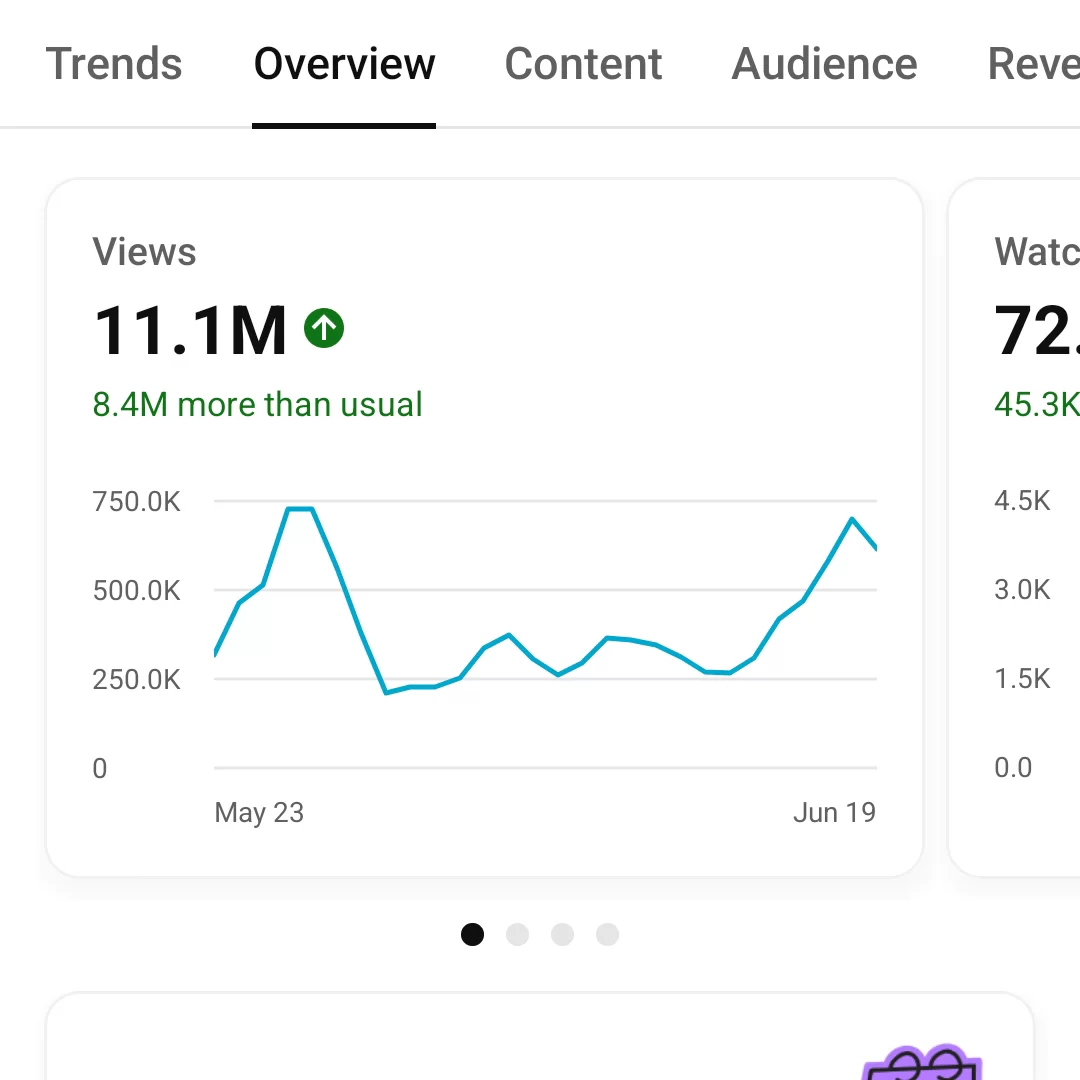The image size is (1080, 1080).
Task: Click the views line chart
Action: click(x=546, y=634)
